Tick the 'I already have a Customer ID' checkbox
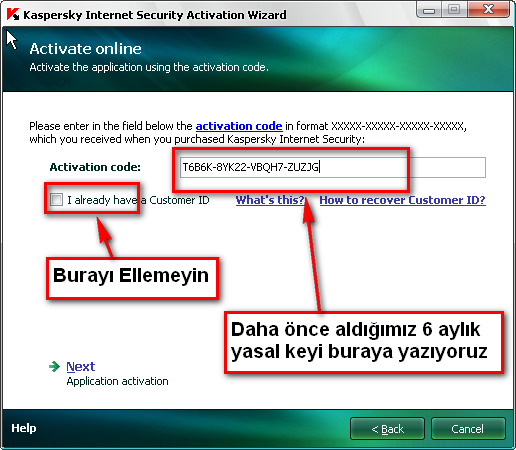 56,200
